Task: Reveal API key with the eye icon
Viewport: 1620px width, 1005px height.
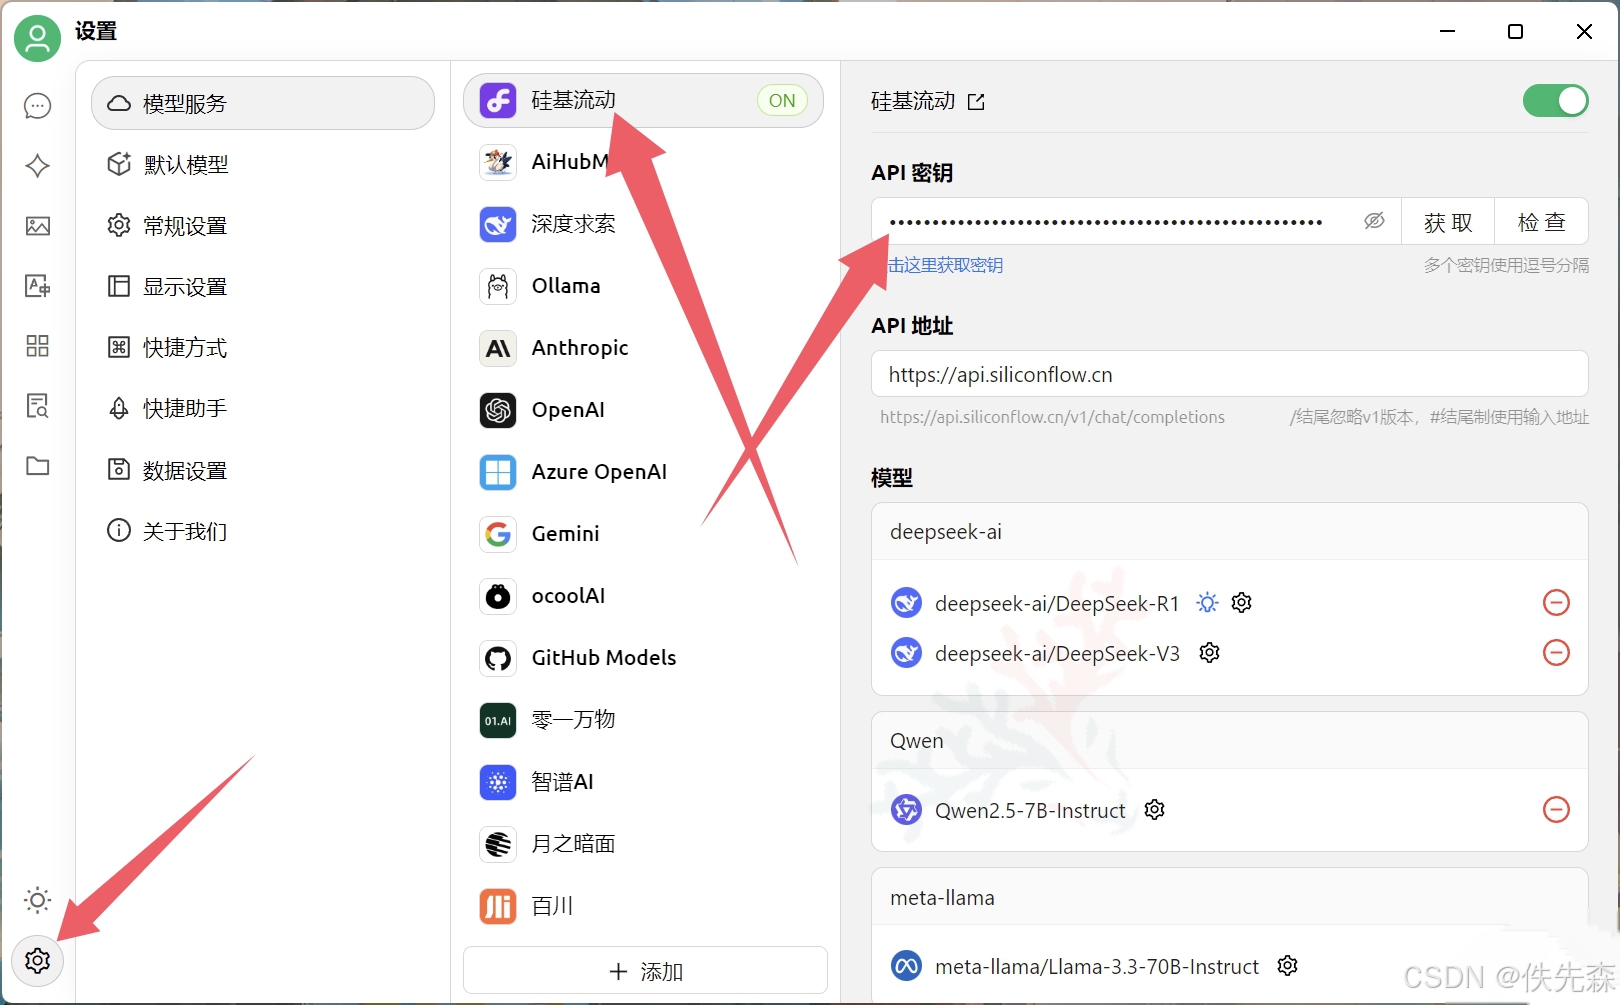Action: (x=1374, y=221)
